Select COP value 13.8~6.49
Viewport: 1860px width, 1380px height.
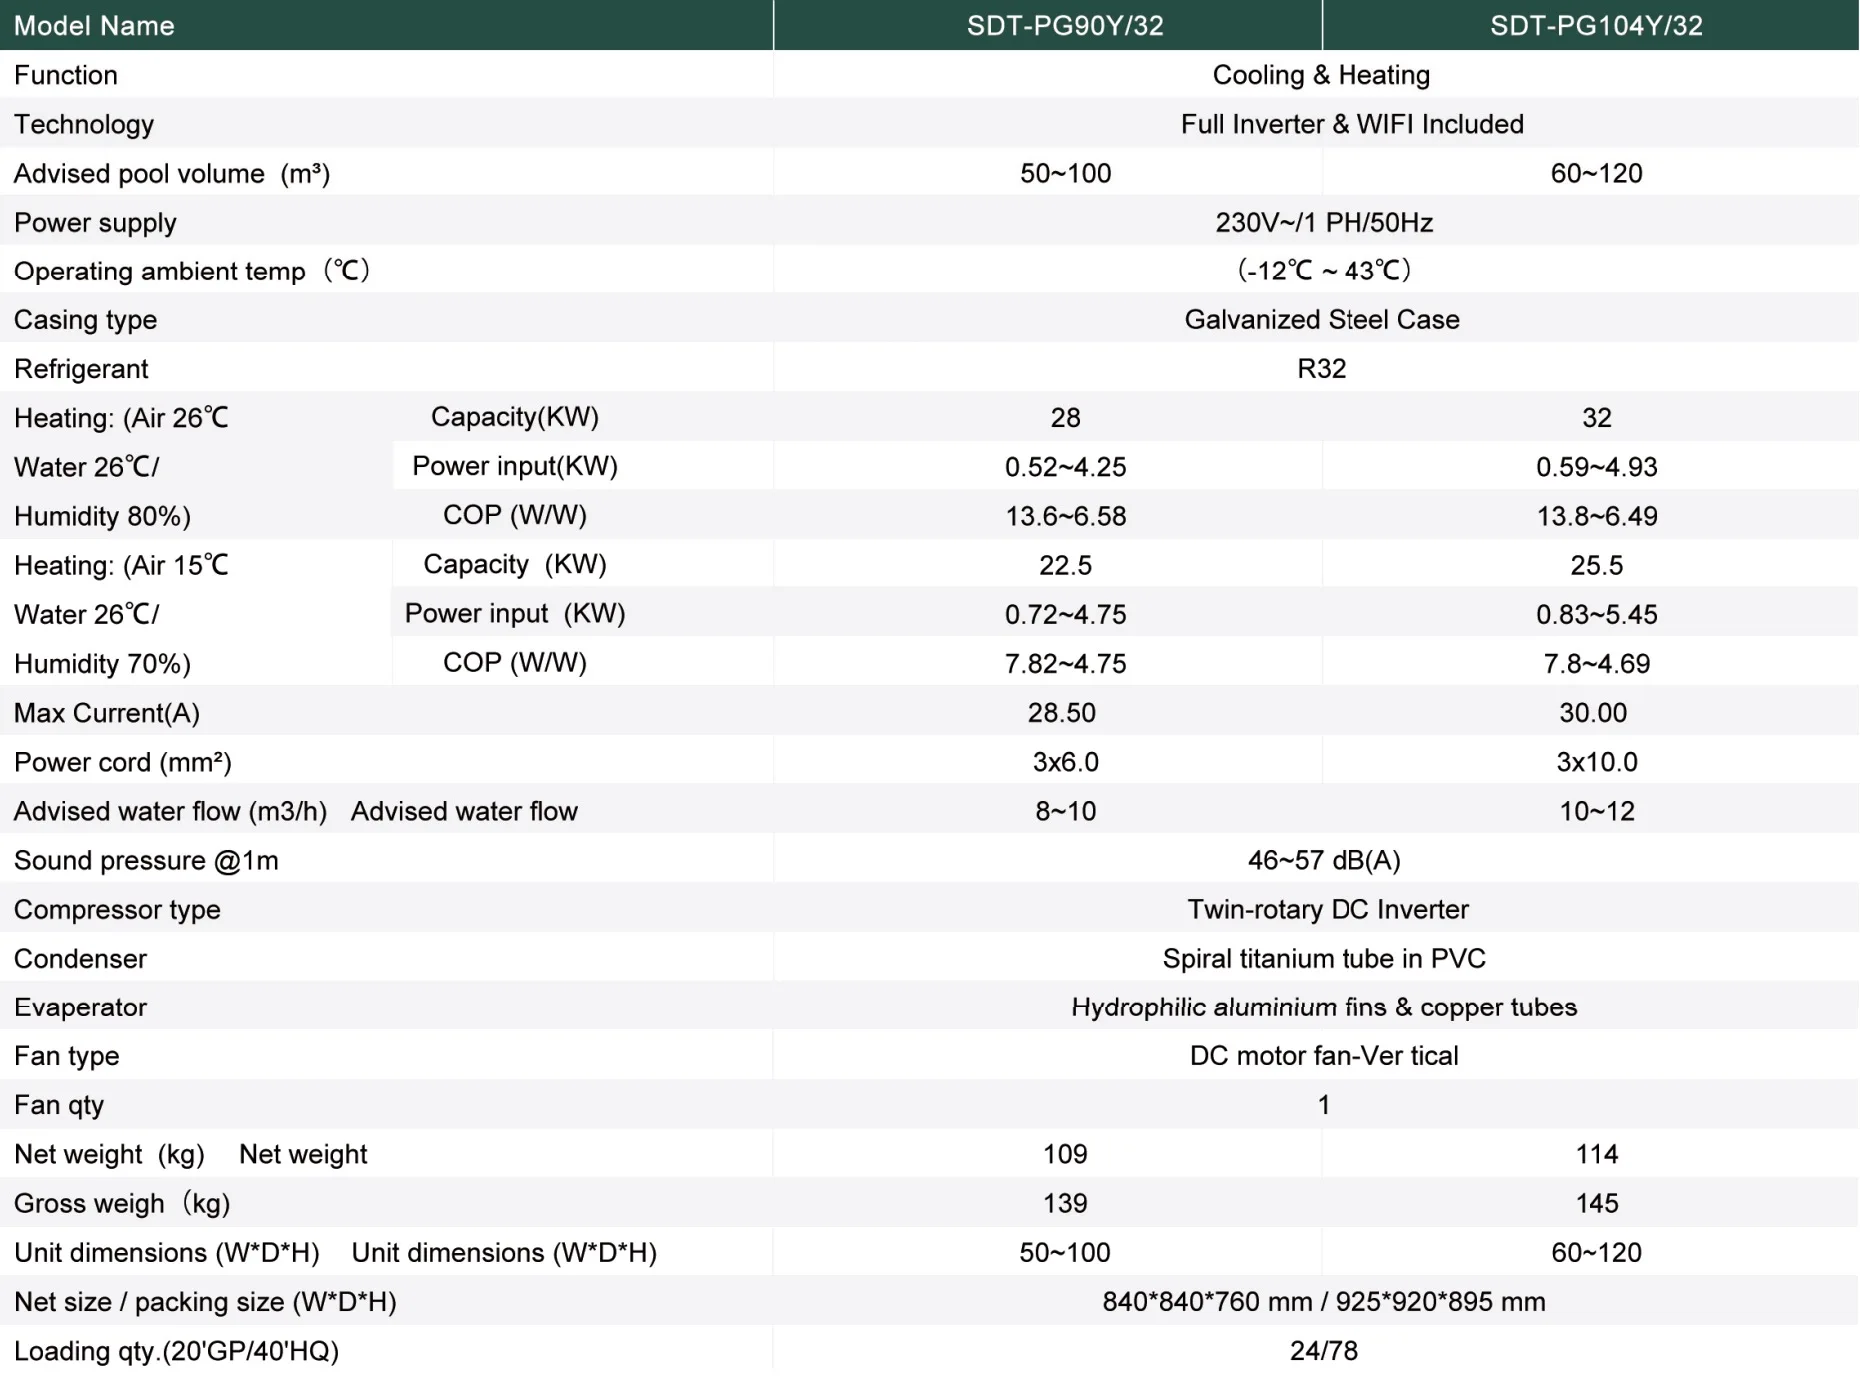[1596, 516]
